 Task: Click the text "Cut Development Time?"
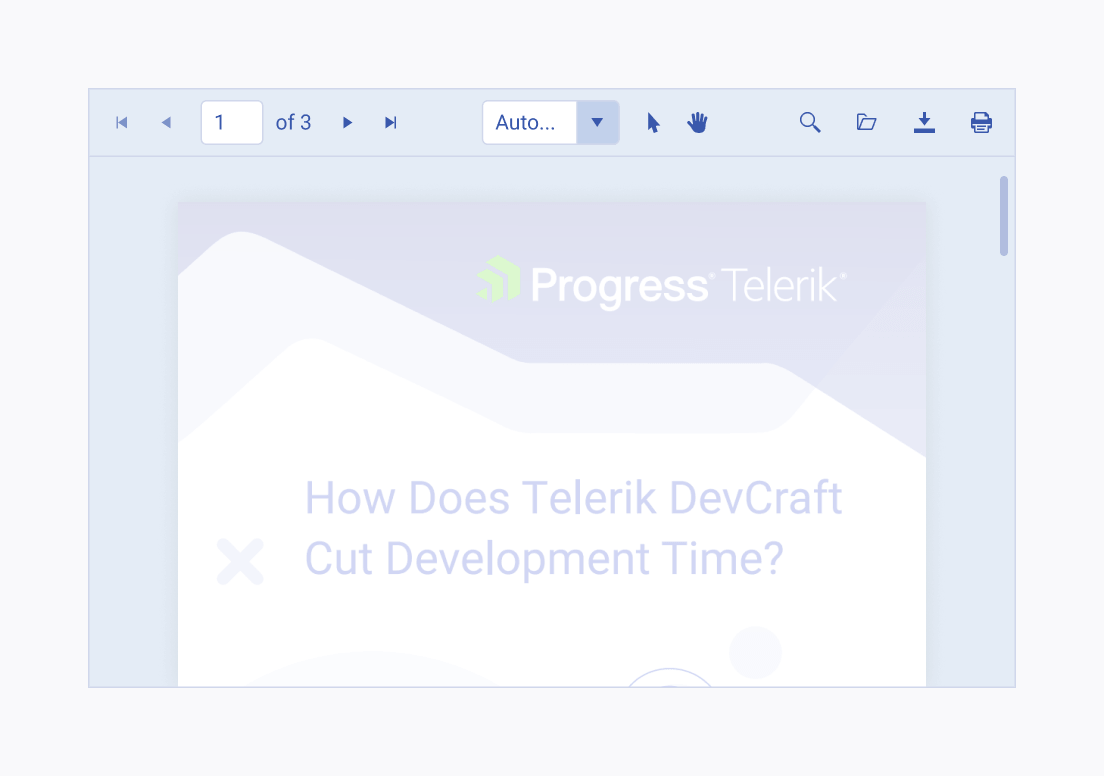point(544,558)
